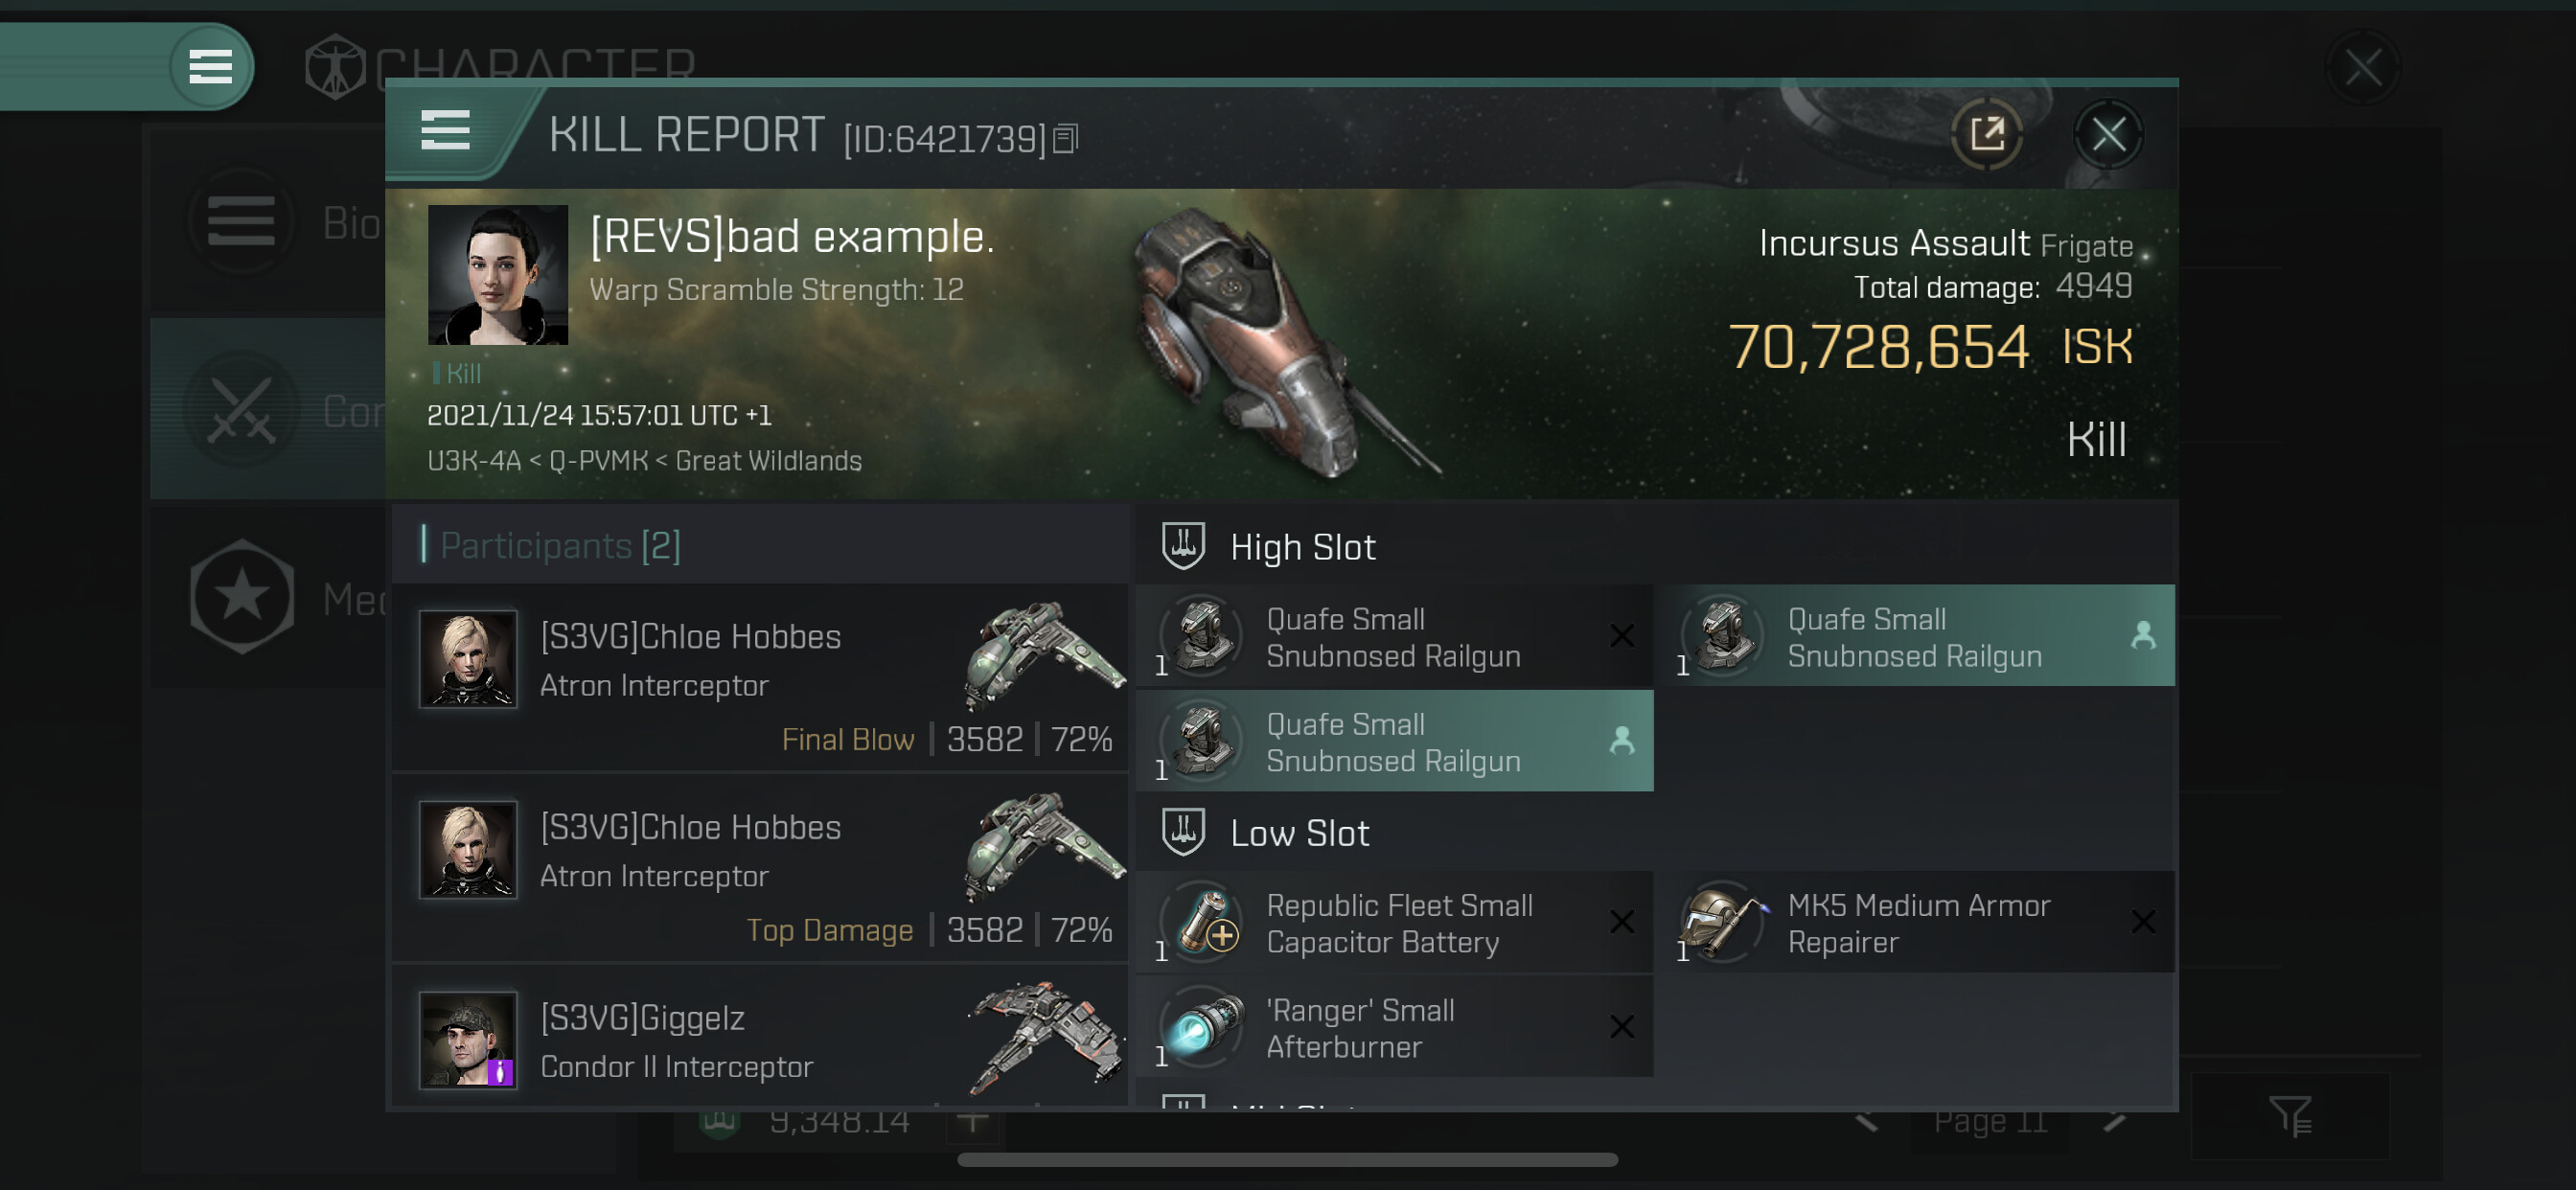
Task: Open Giggelz Condor II Interceptor participant entry
Action: [760, 1040]
